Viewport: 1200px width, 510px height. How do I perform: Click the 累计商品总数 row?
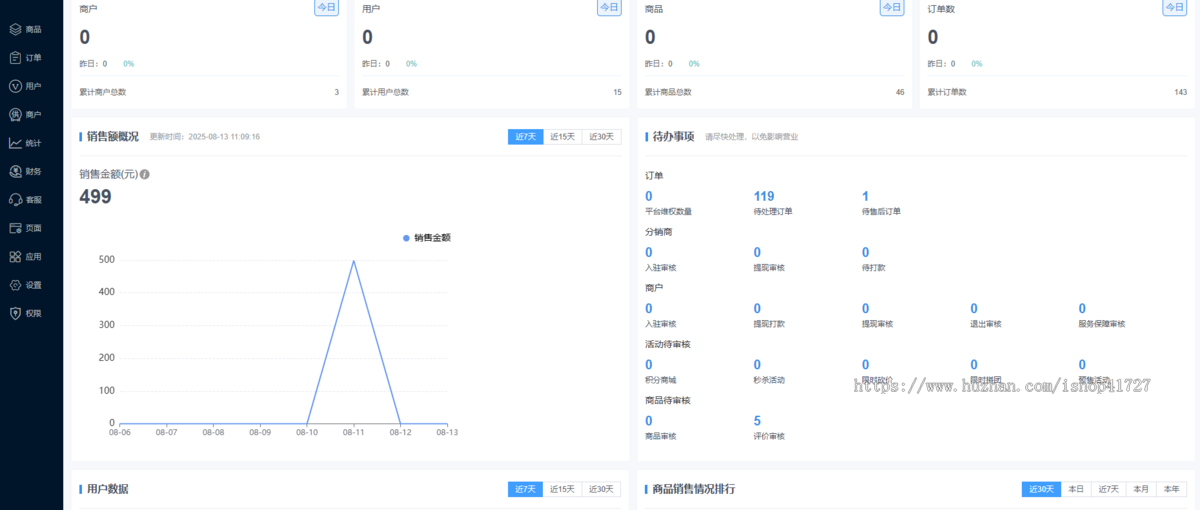point(775,92)
